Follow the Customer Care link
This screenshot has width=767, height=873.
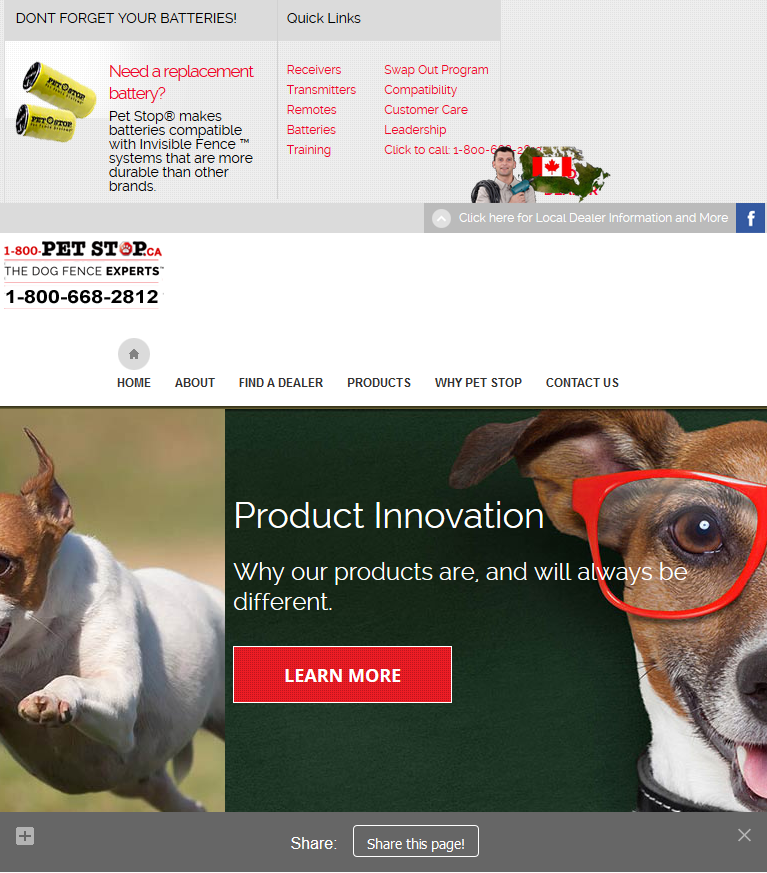coord(426,110)
